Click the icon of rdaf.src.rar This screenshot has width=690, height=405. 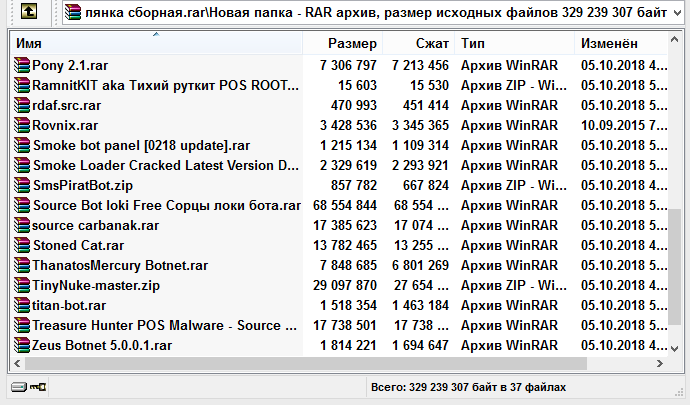(x=22, y=105)
